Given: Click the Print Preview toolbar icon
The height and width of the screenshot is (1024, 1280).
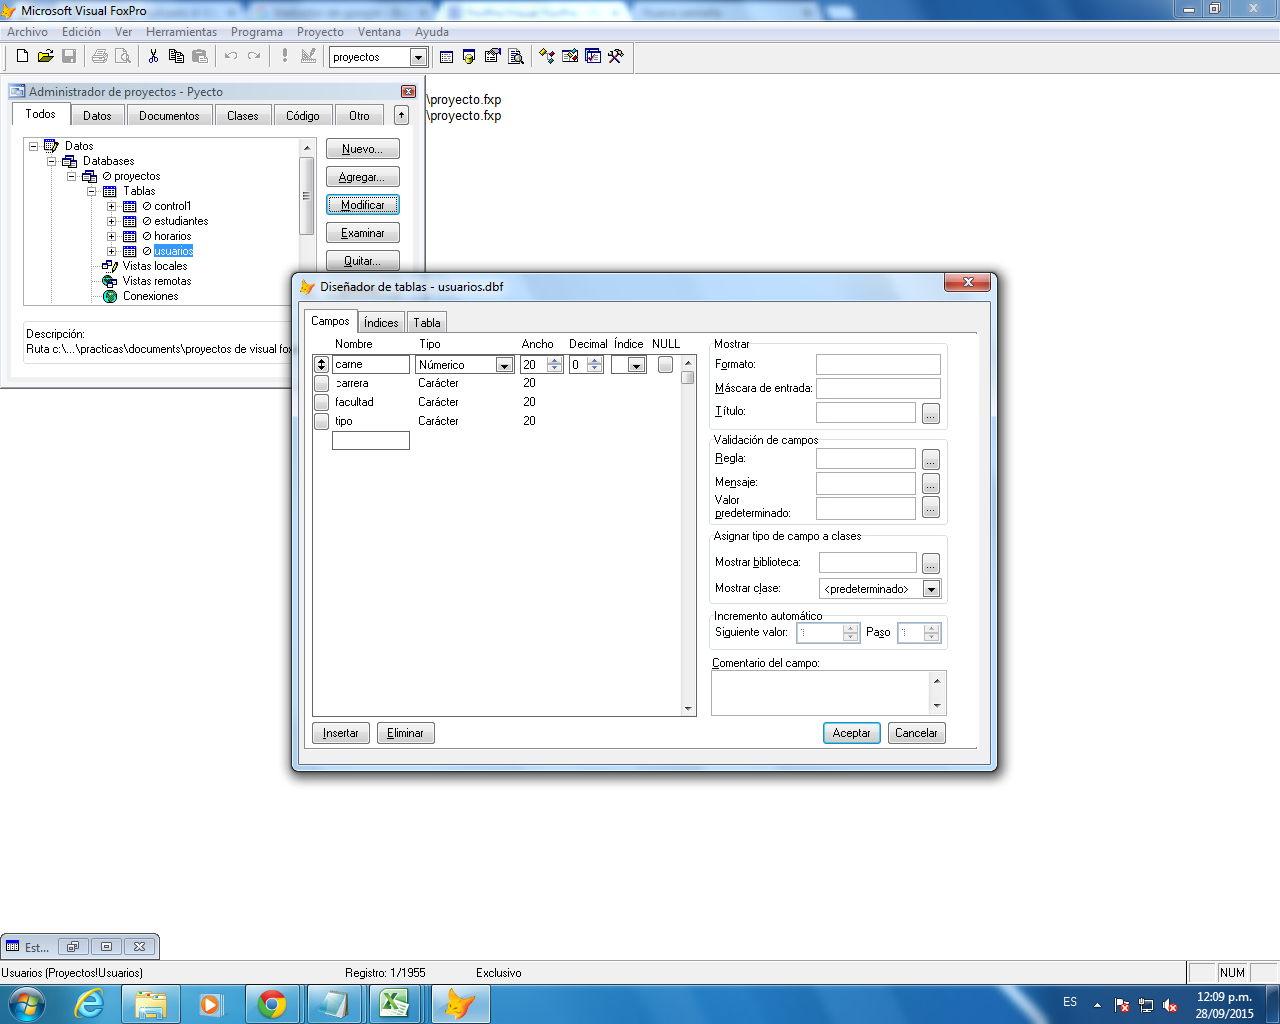Looking at the screenshot, I should tap(122, 57).
